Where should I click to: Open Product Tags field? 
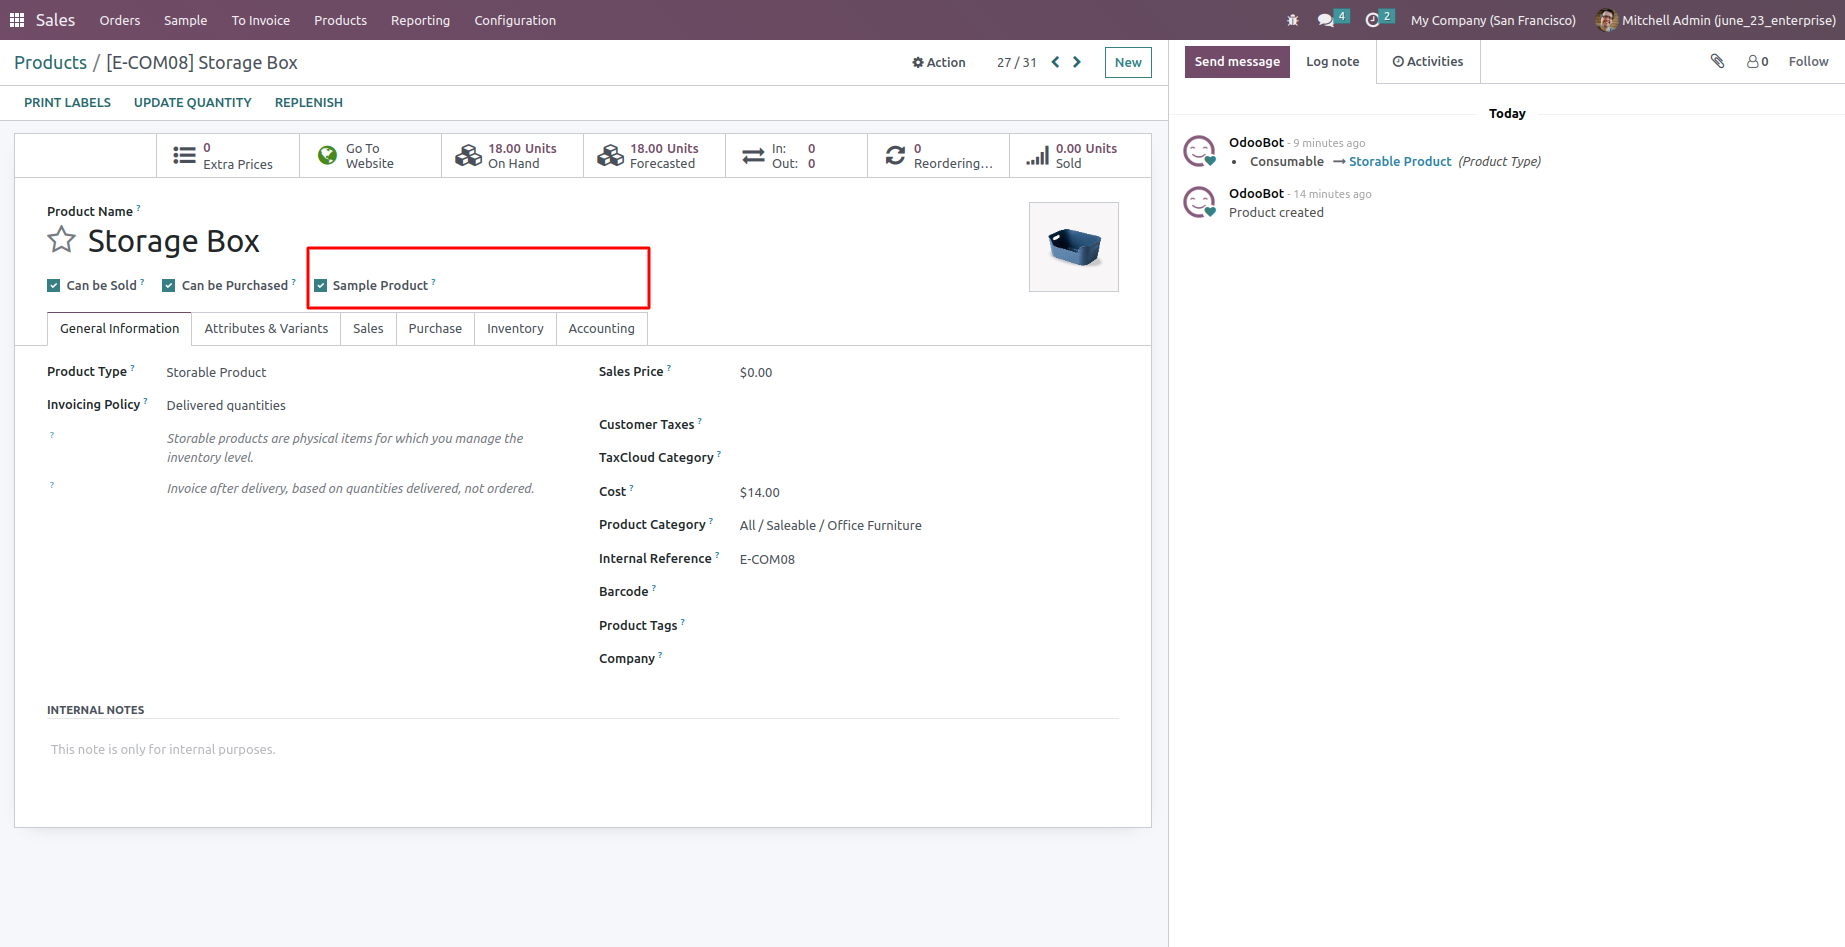click(929, 626)
